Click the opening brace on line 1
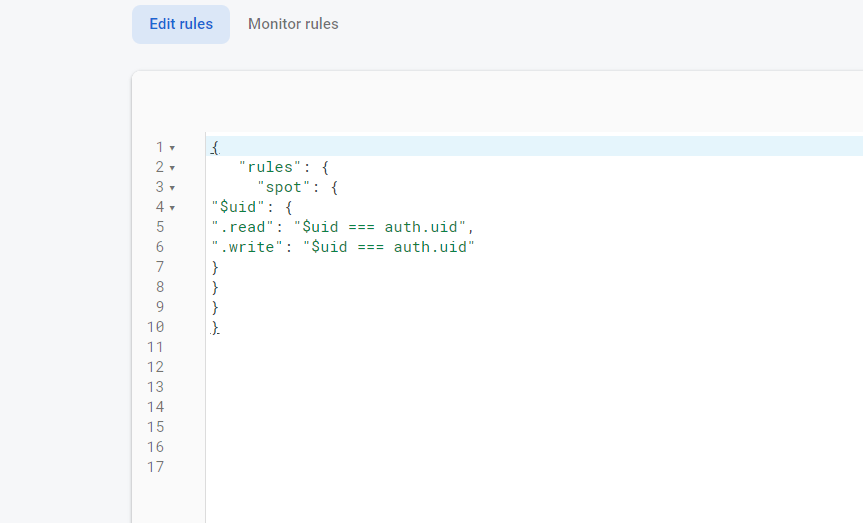 click(215, 147)
